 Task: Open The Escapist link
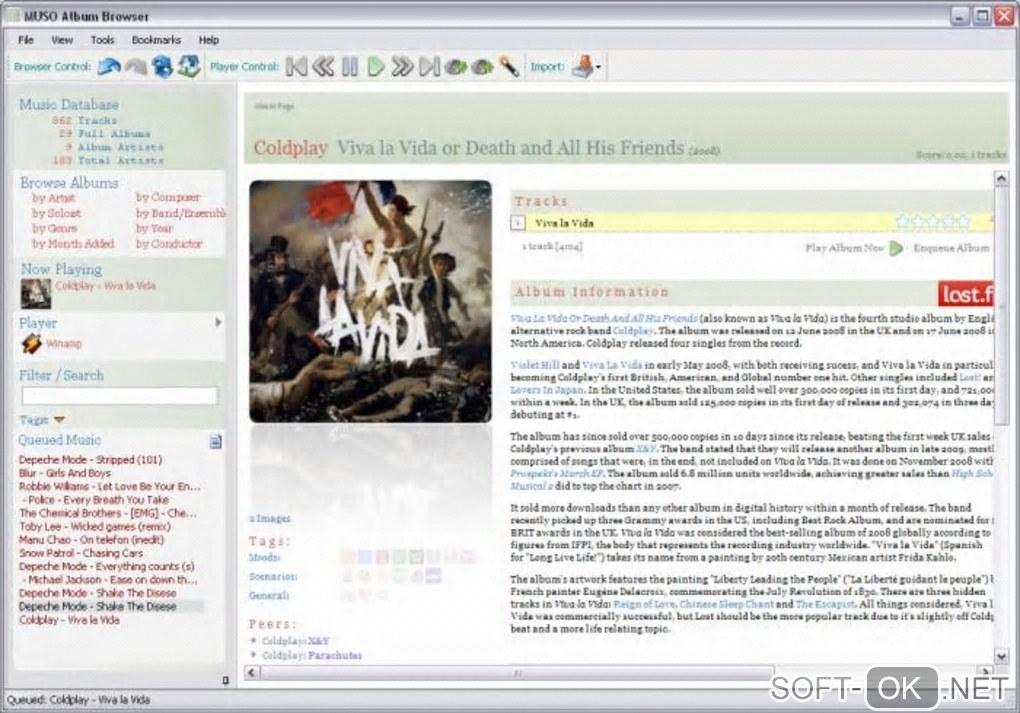pos(825,604)
